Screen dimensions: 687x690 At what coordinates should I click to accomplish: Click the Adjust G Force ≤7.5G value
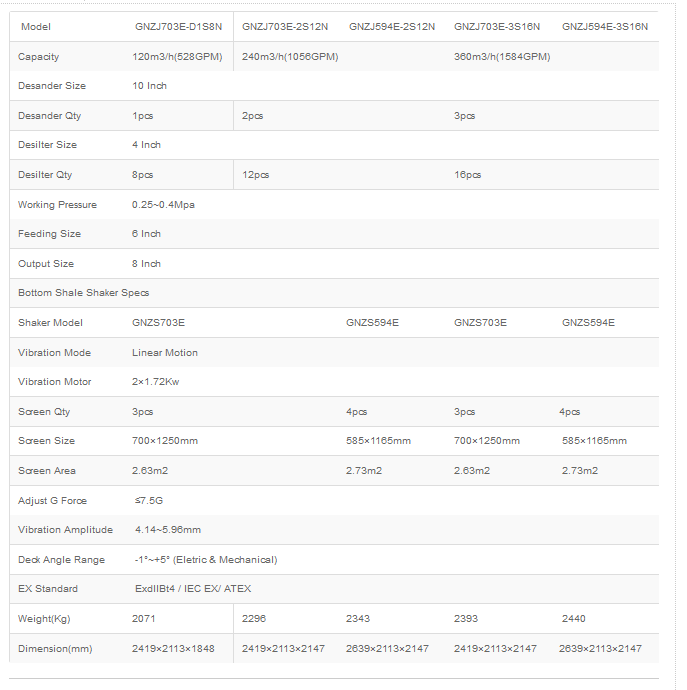pos(146,501)
